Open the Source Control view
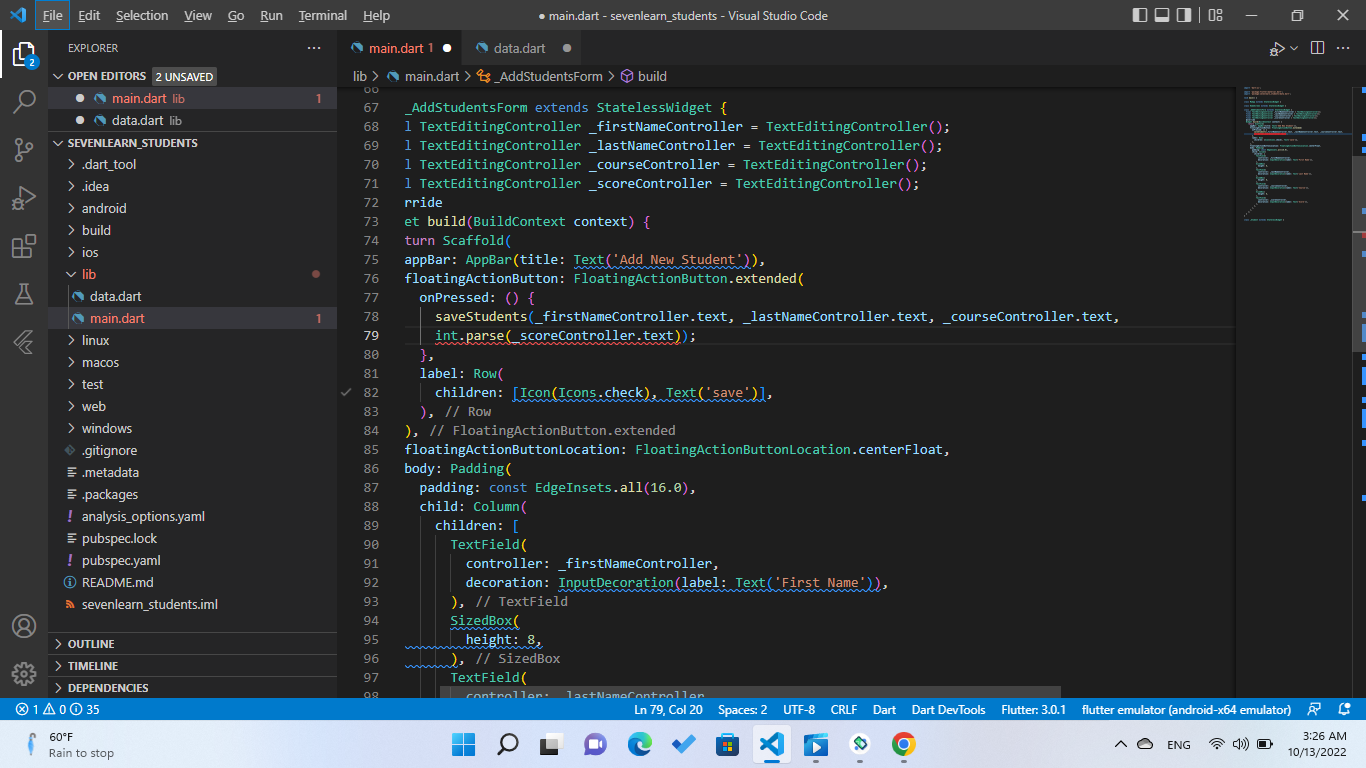 (24, 150)
